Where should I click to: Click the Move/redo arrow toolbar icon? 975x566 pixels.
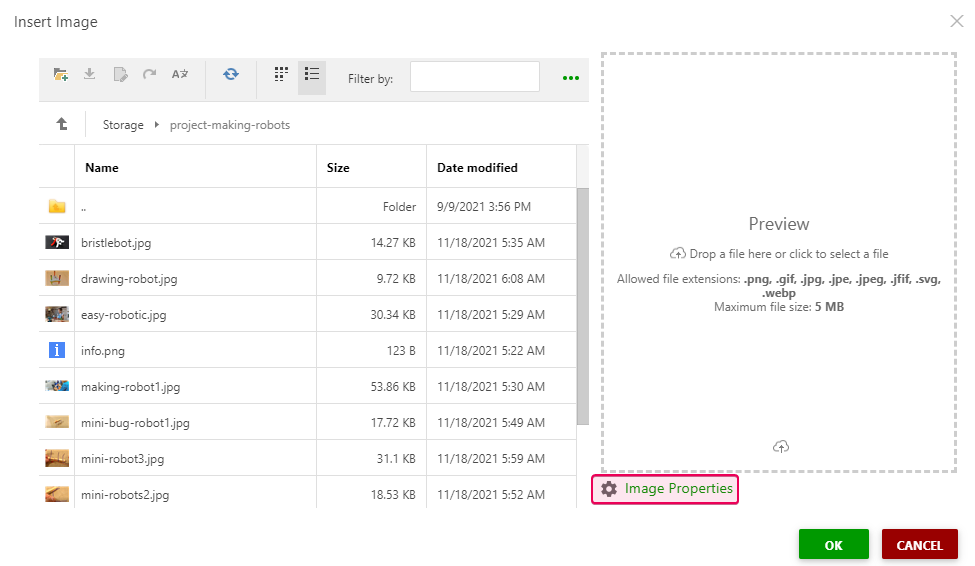tap(149, 75)
